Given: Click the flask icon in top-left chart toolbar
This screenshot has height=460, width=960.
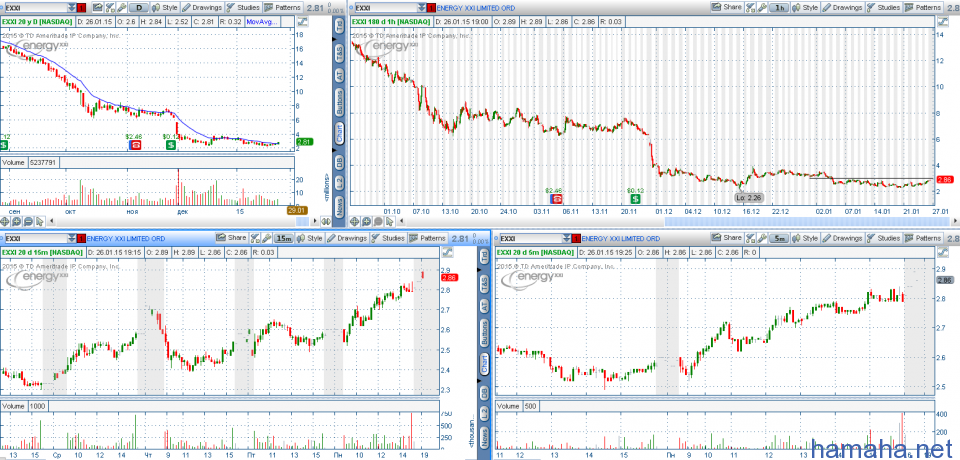Looking at the screenshot, I should tap(110, 8).
